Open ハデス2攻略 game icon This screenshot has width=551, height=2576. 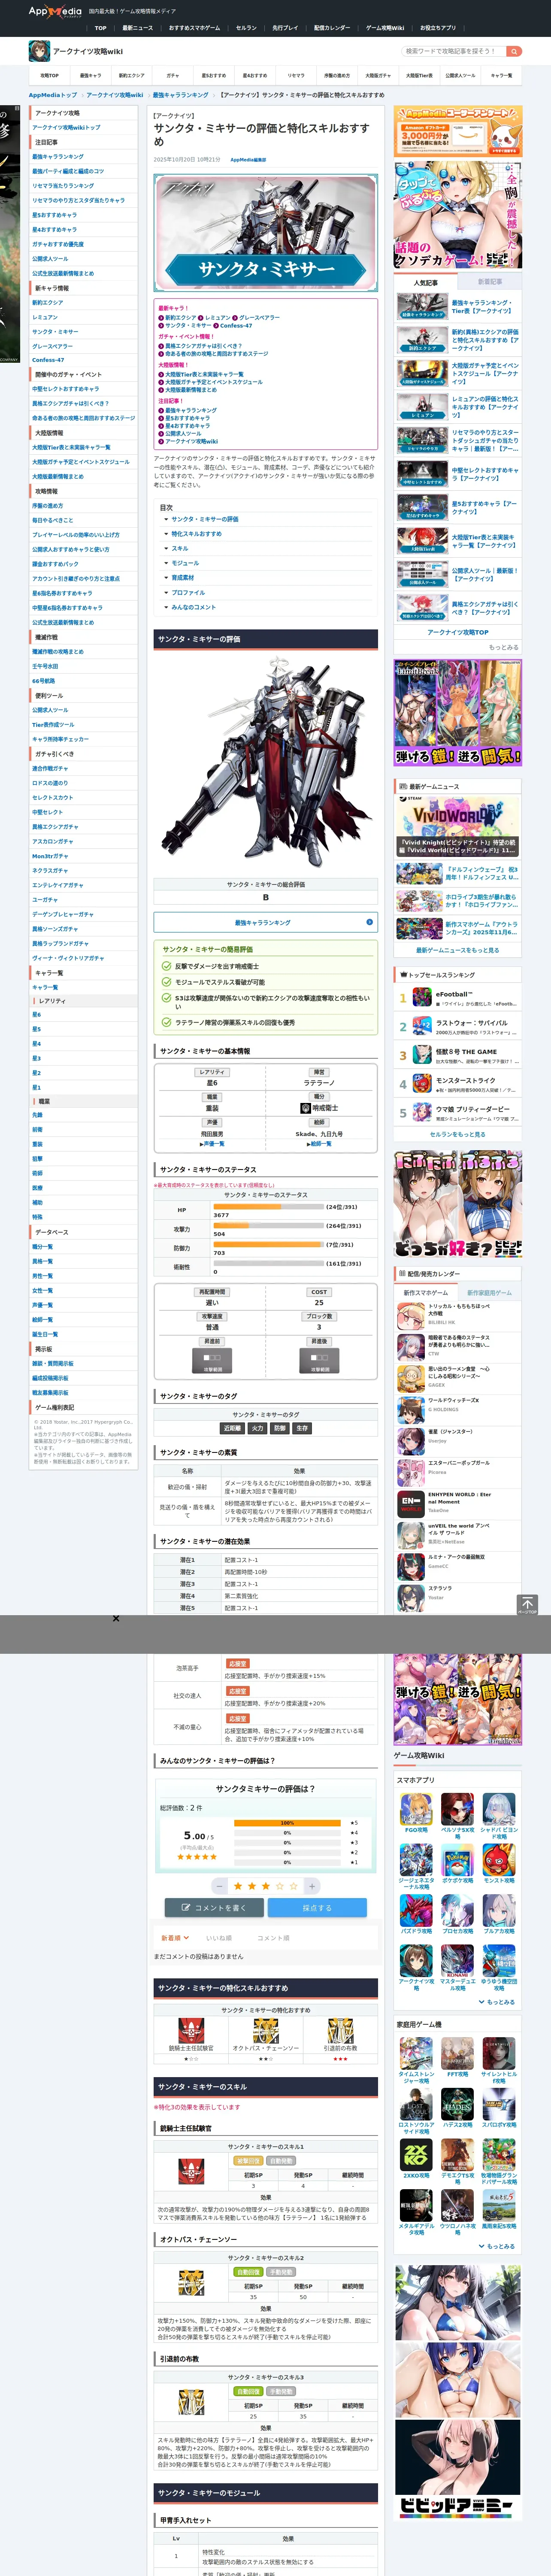(457, 2104)
